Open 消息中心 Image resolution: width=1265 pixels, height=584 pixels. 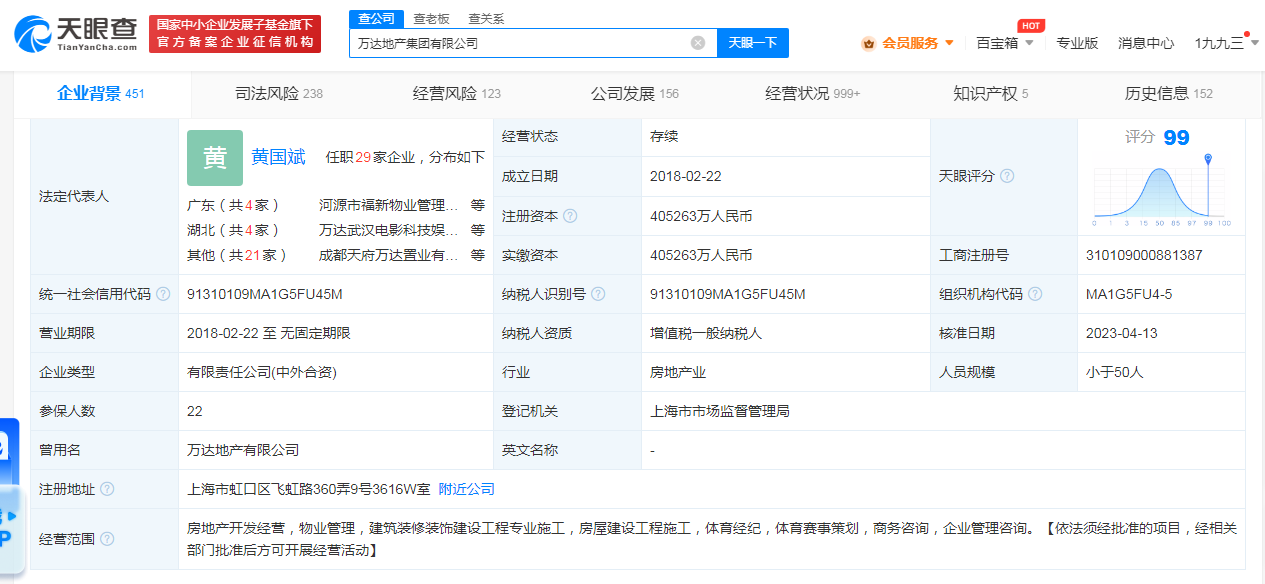pyautogui.click(x=1146, y=43)
